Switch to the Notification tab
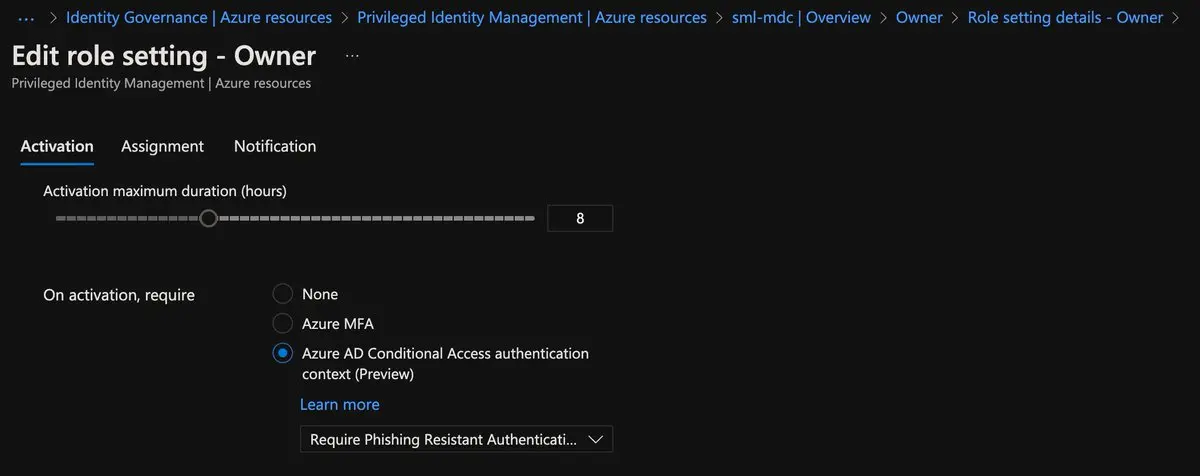Image resolution: width=1200 pixels, height=476 pixels. coord(275,146)
